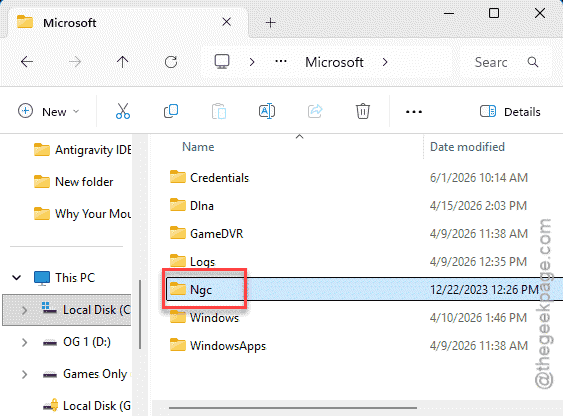
Task: Expand the OG 1 (D:) drive node
Action: tap(24, 342)
